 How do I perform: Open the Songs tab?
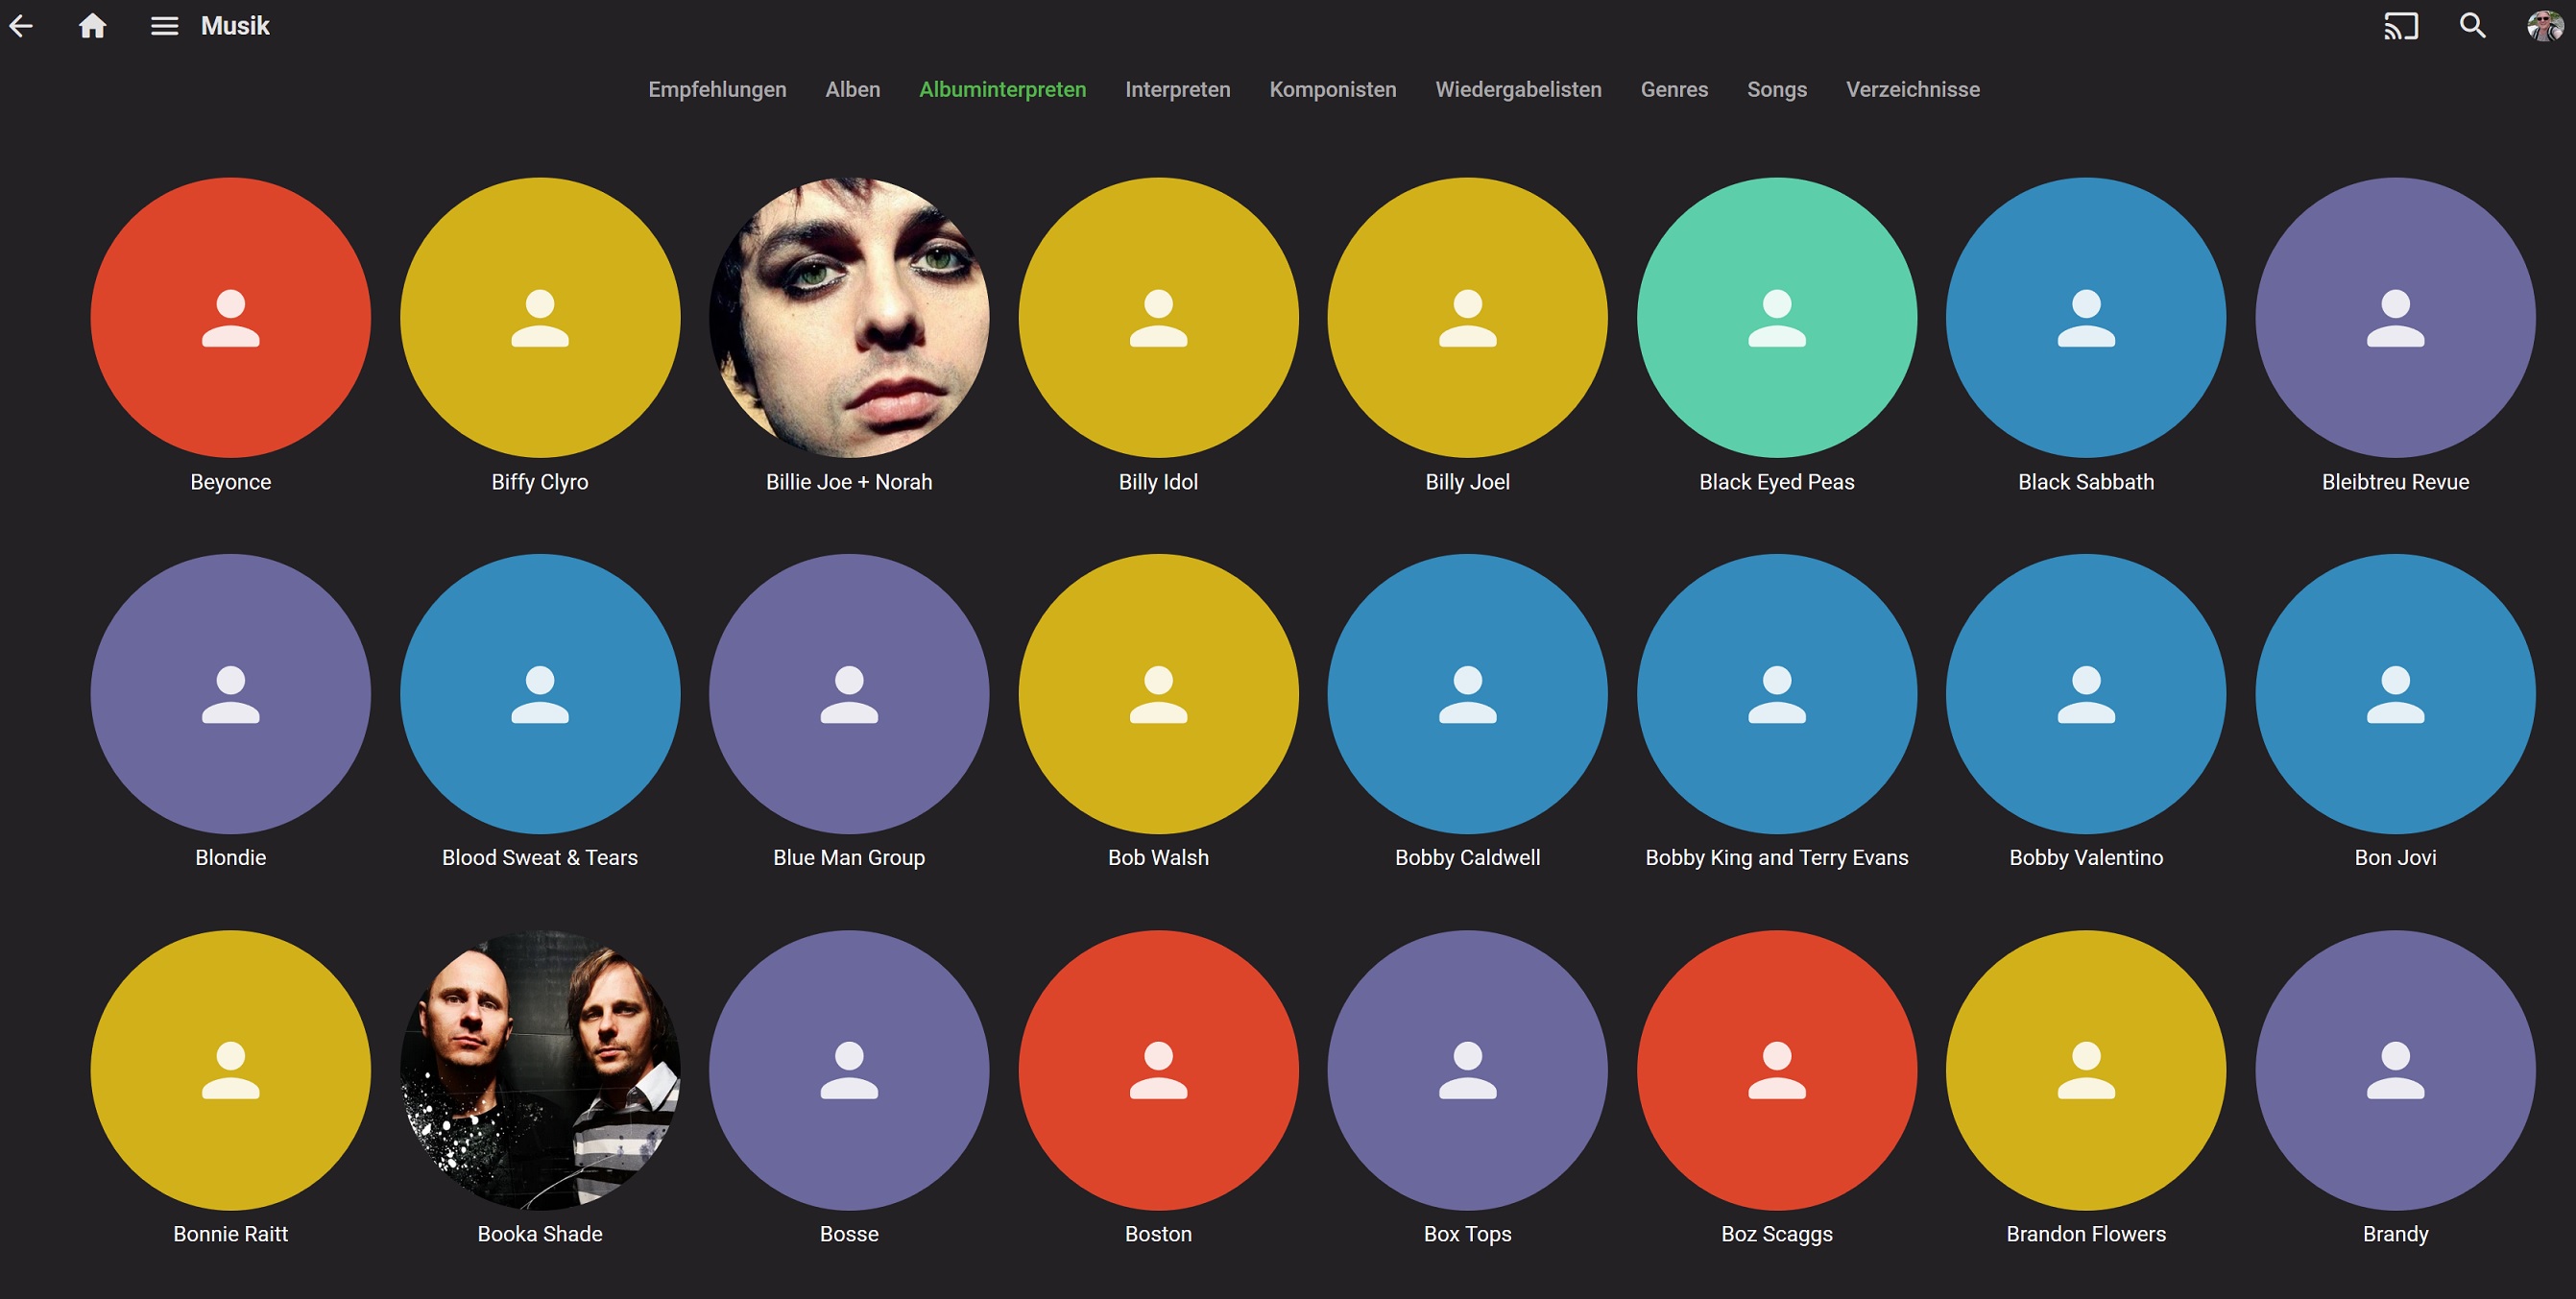tap(1777, 89)
